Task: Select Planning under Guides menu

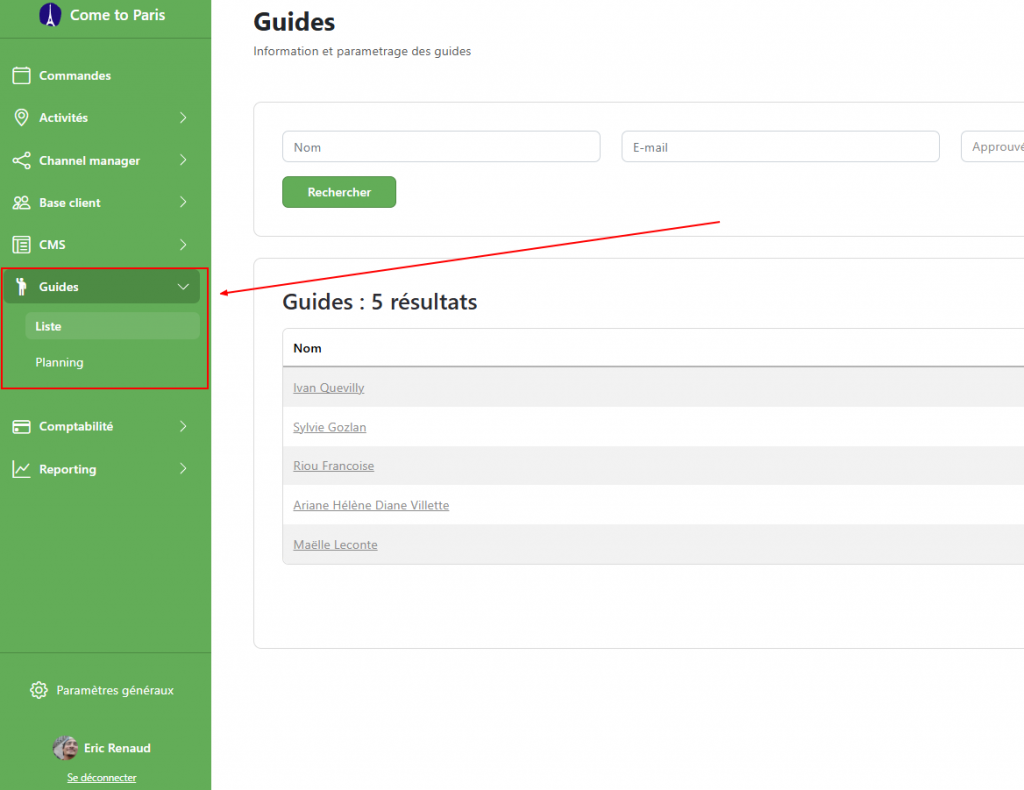Action: click(x=59, y=362)
